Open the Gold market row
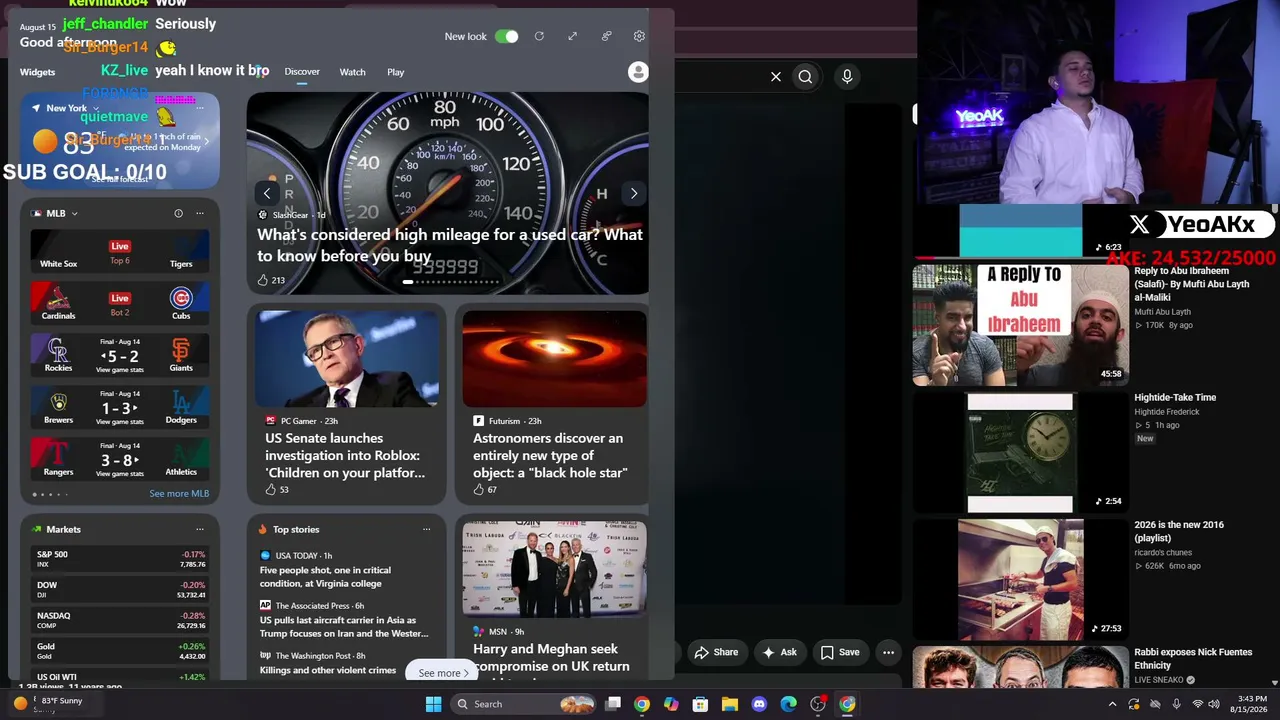1280x720 pixels. pyautogui.click(x=120, y=651)
